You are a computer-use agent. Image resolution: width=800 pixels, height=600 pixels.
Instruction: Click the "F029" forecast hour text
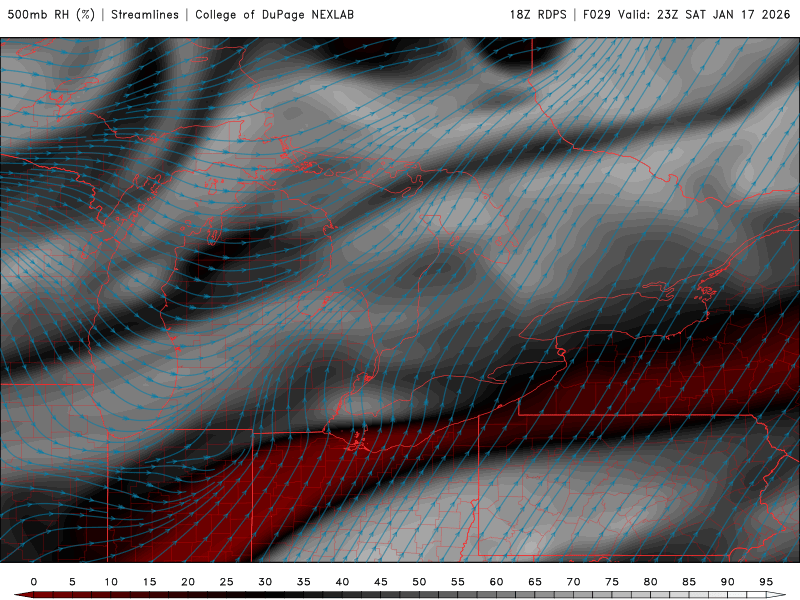click(596, 14)
